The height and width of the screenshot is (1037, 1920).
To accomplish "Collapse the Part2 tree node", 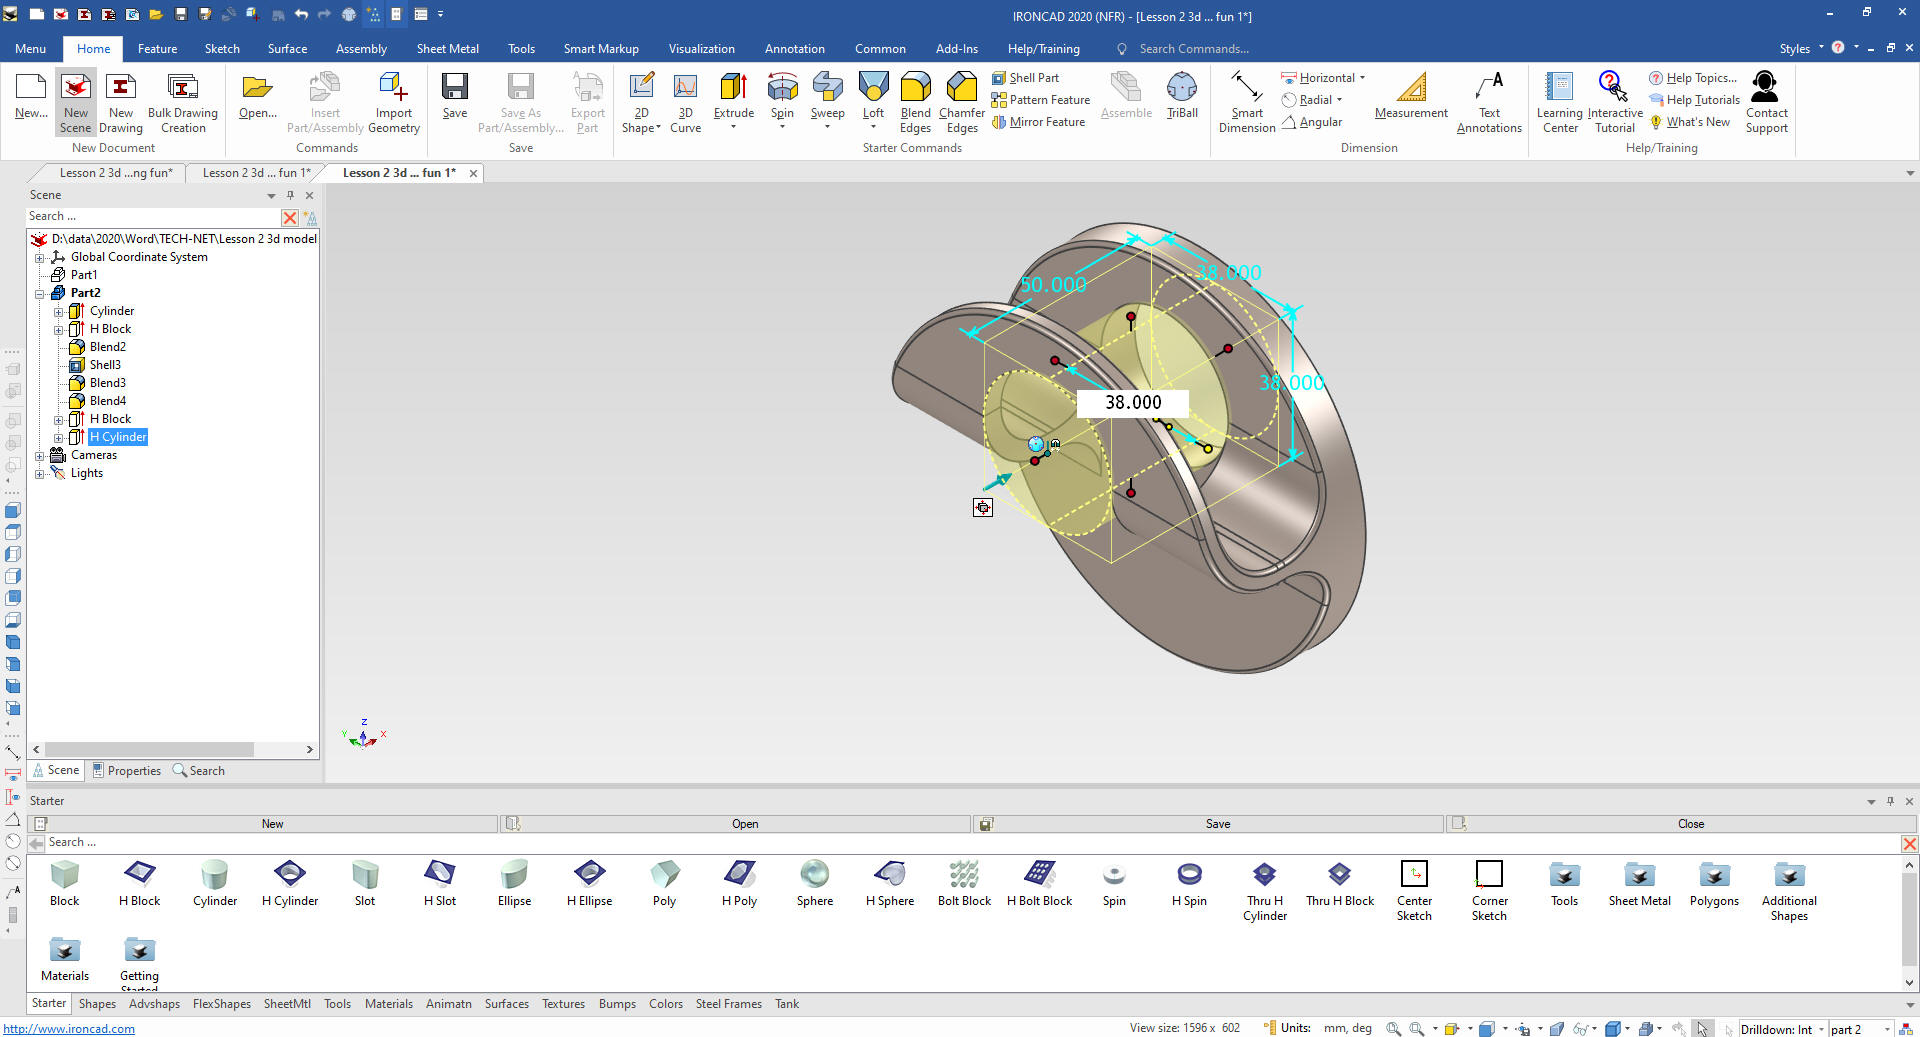I will point(40,293).
